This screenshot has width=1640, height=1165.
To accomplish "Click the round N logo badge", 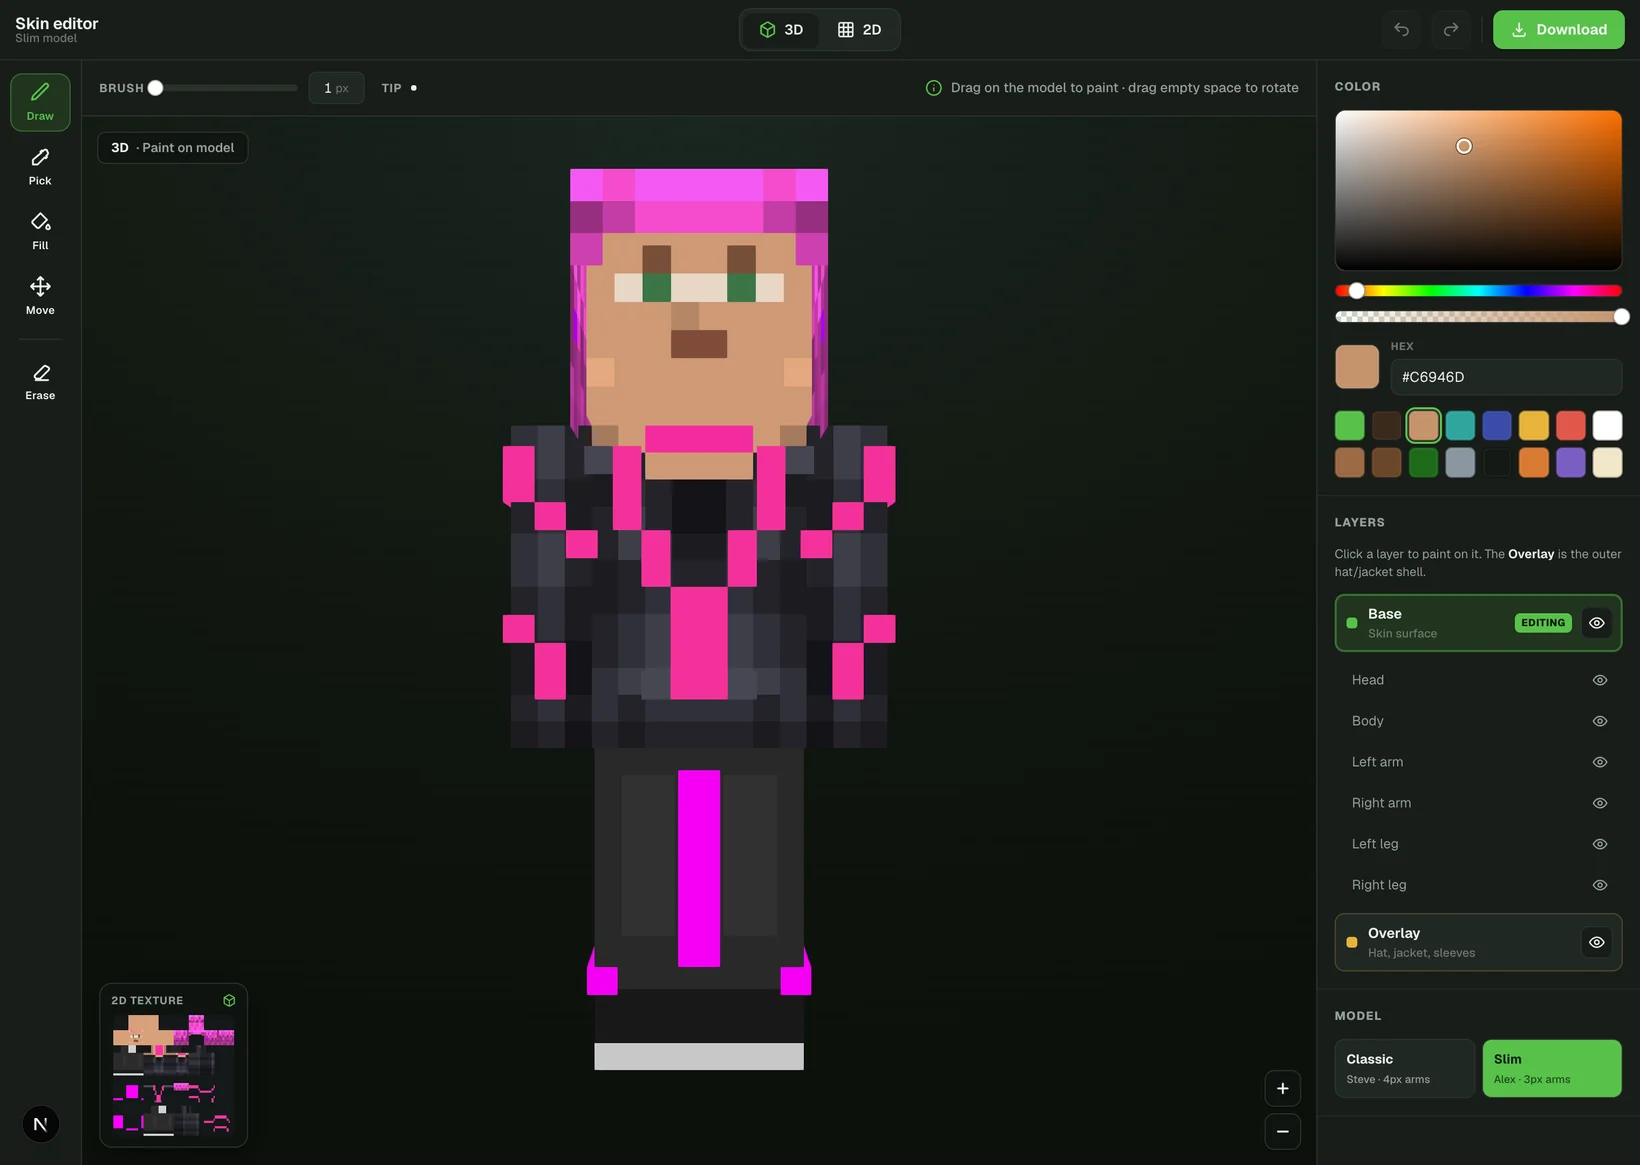I will 41,1124.
